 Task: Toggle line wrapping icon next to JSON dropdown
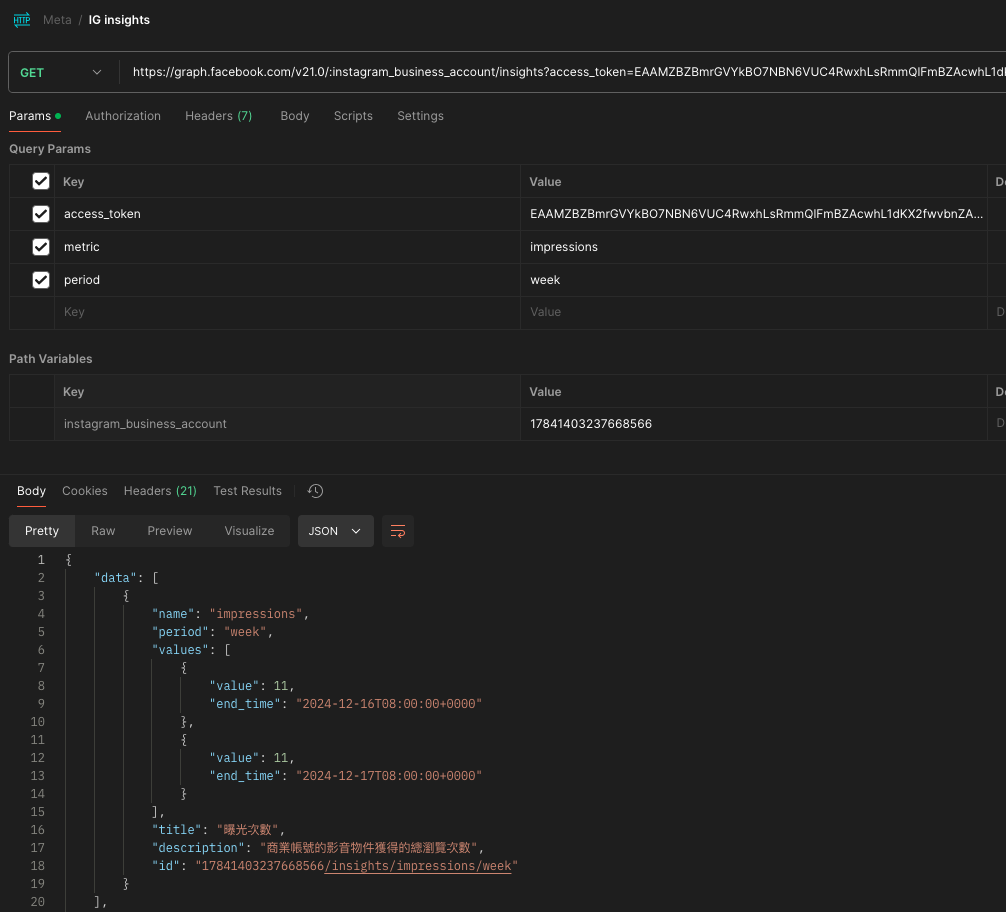[397, 531]
